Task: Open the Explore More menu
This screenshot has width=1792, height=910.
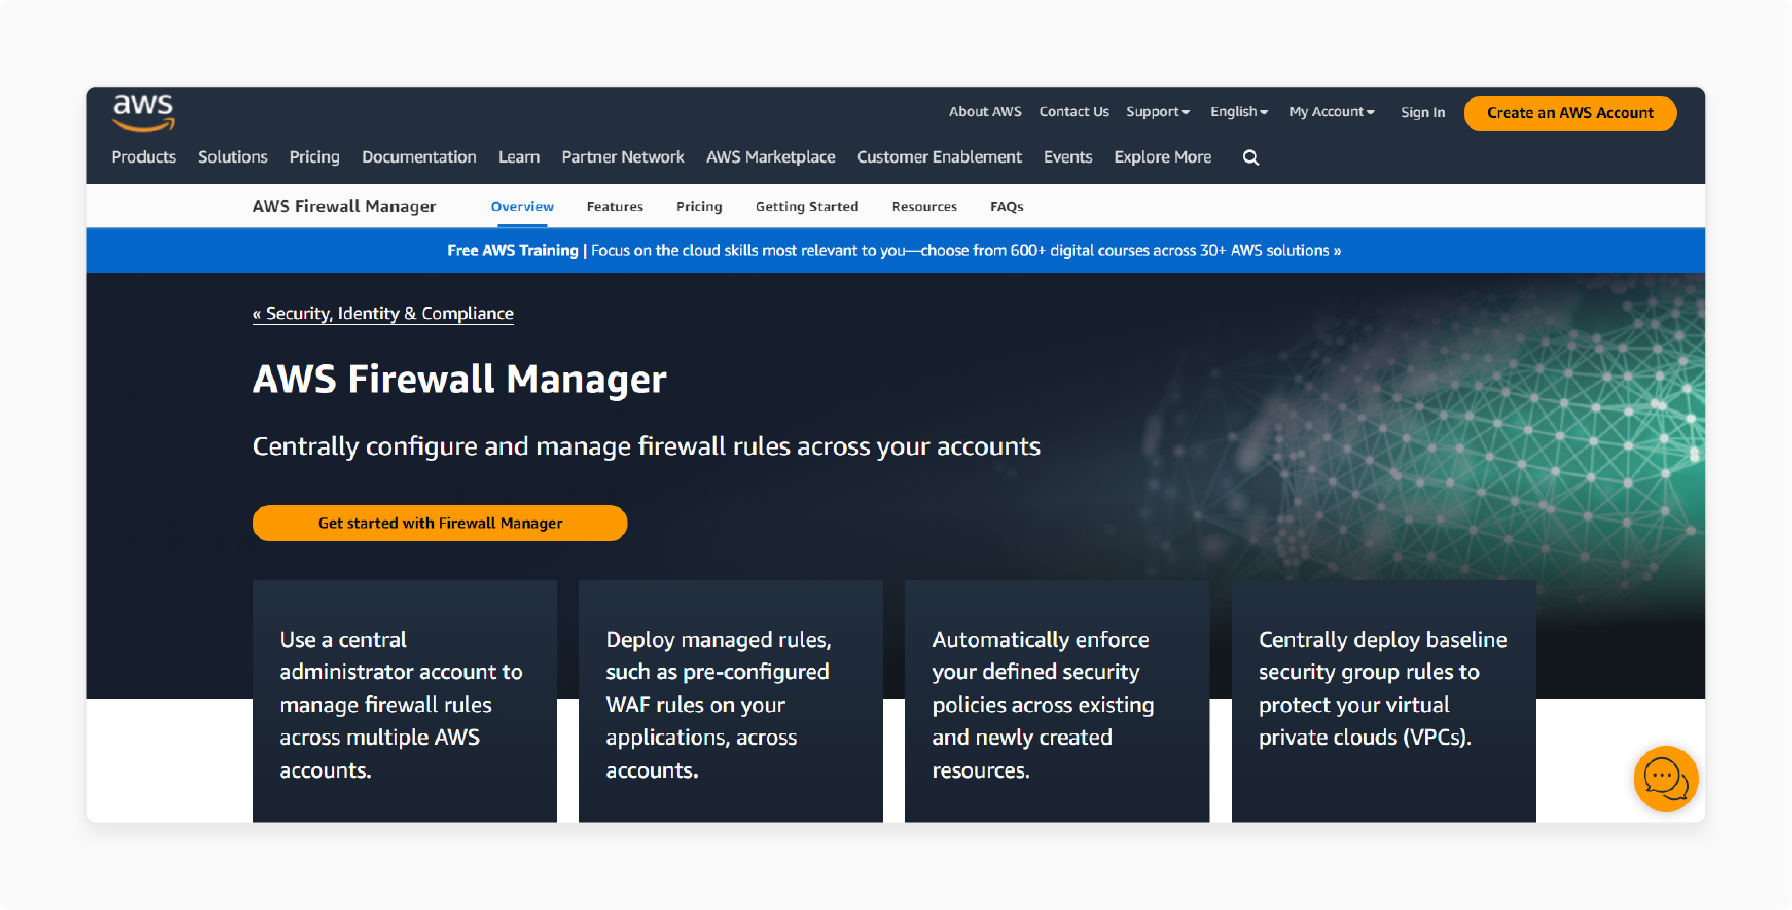Action: (x=1163, y=157)
